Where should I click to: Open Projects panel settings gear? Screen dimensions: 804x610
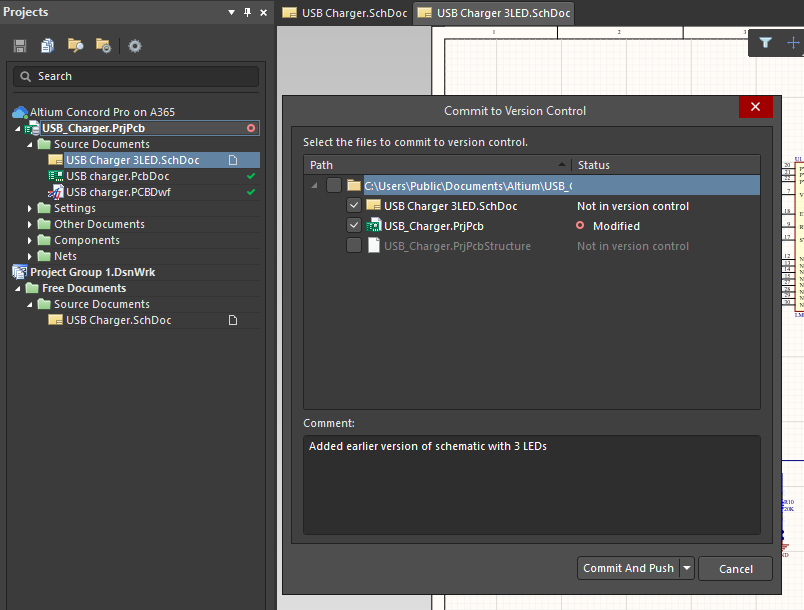pos(135,46)
